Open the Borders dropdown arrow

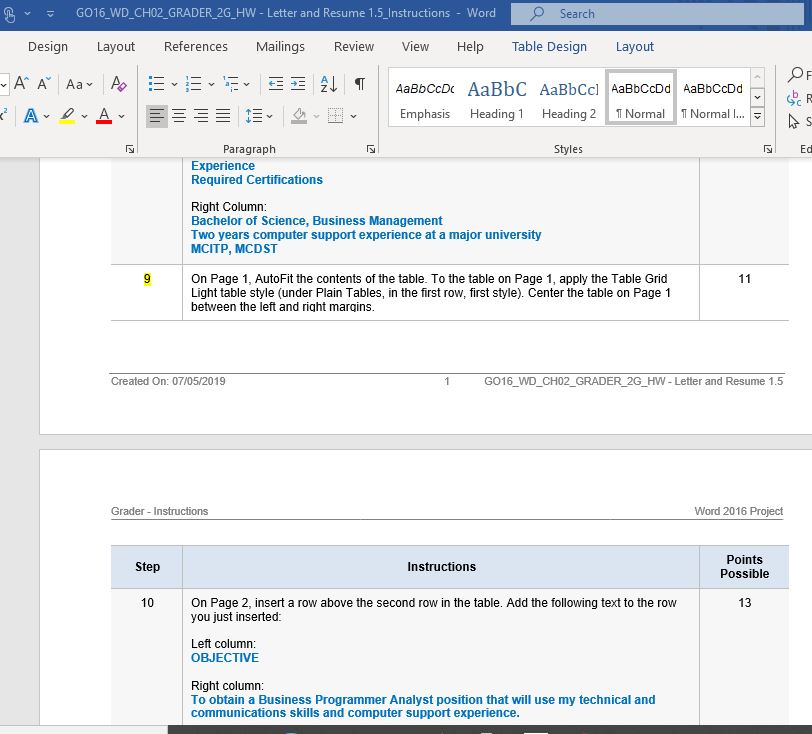coord(353,117)
